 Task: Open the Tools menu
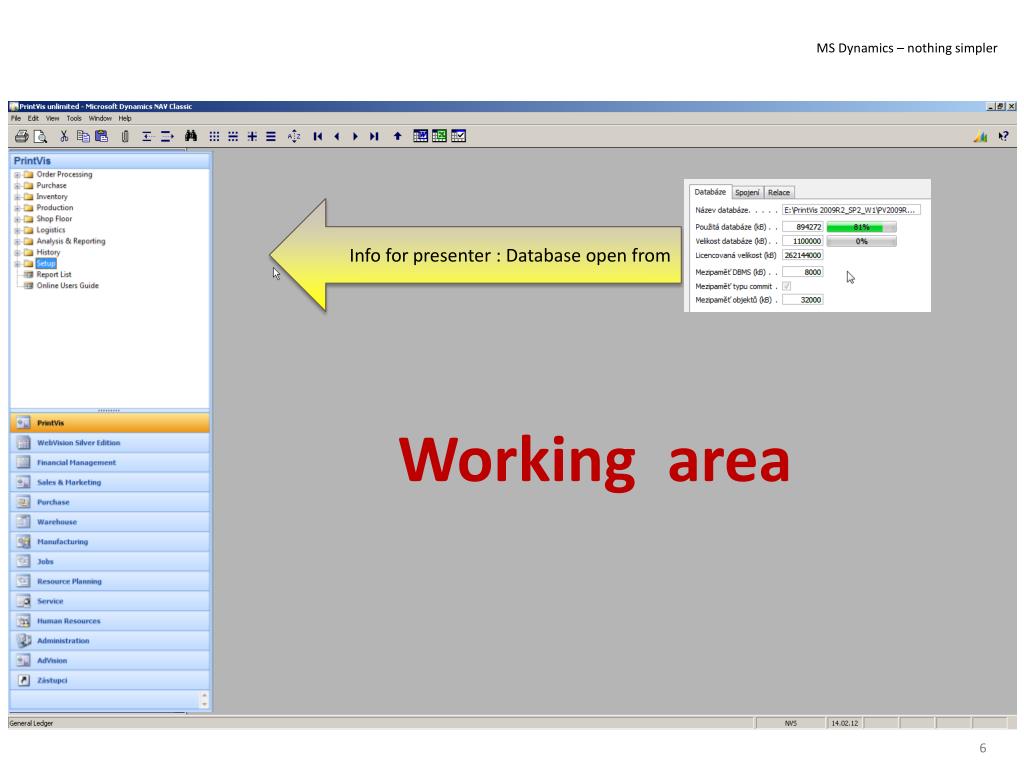click(74, 118)
